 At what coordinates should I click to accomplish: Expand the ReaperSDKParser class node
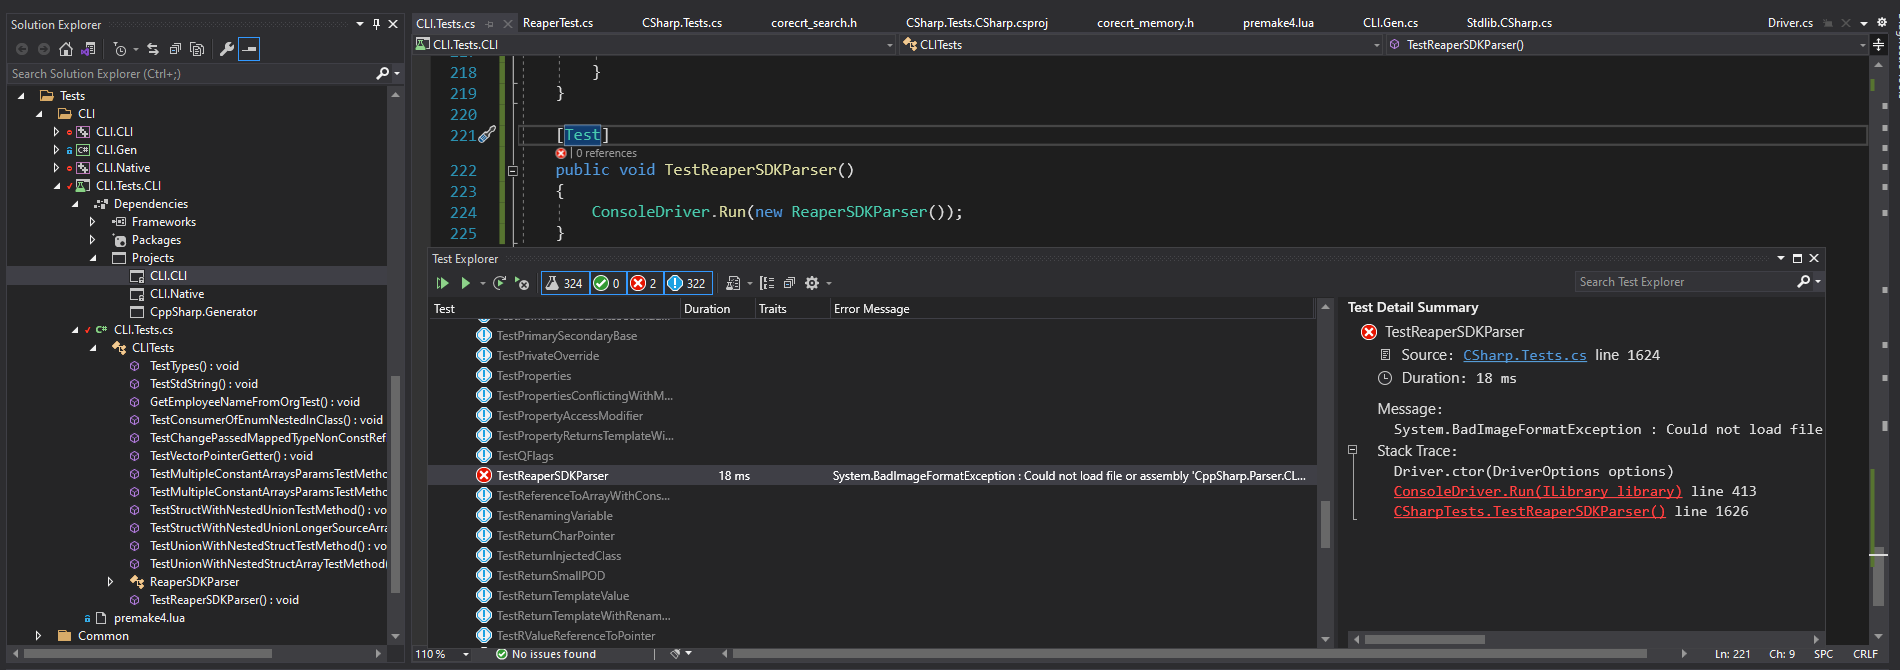click(x=111, y=582)
